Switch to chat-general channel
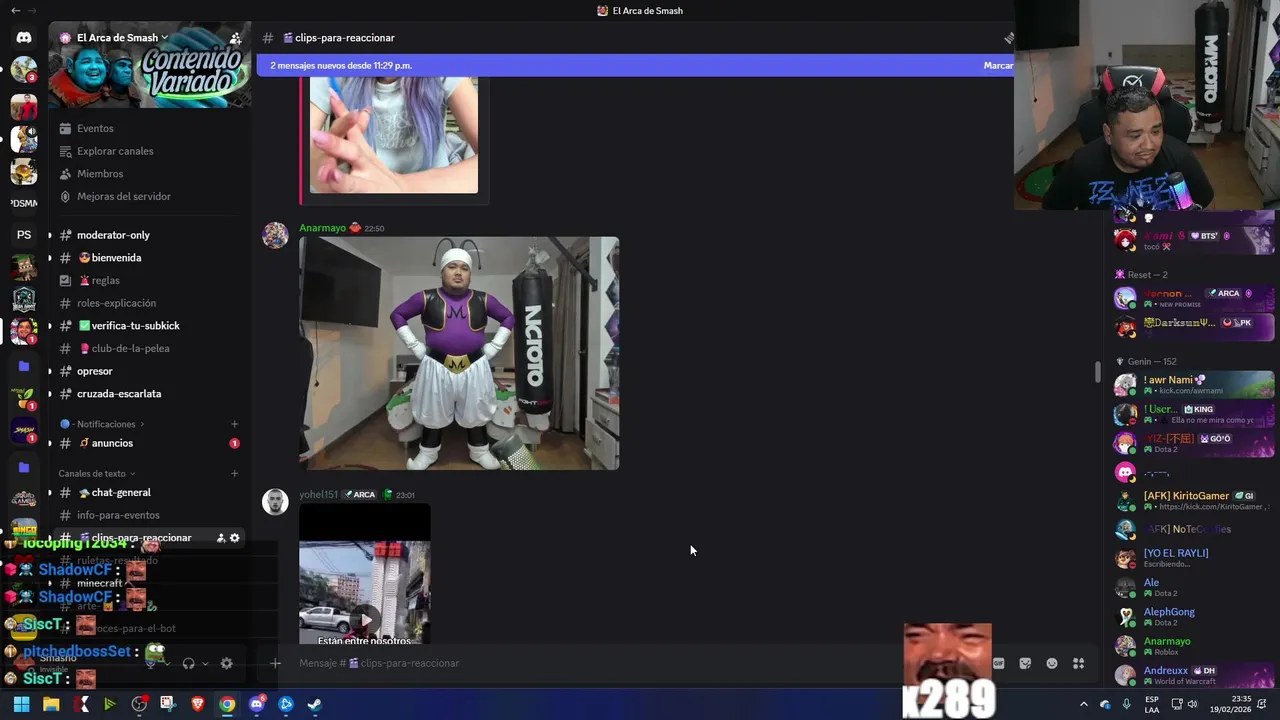 [x=150, y=492]
